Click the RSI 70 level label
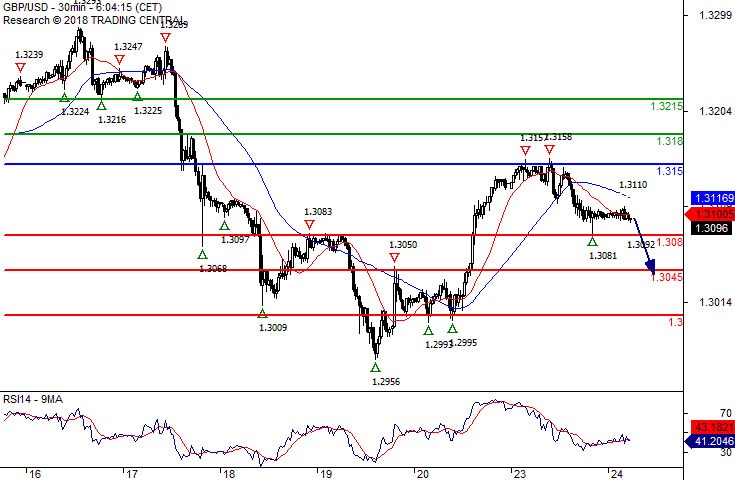This screenshot has height=480, width=735. [726, 413]
